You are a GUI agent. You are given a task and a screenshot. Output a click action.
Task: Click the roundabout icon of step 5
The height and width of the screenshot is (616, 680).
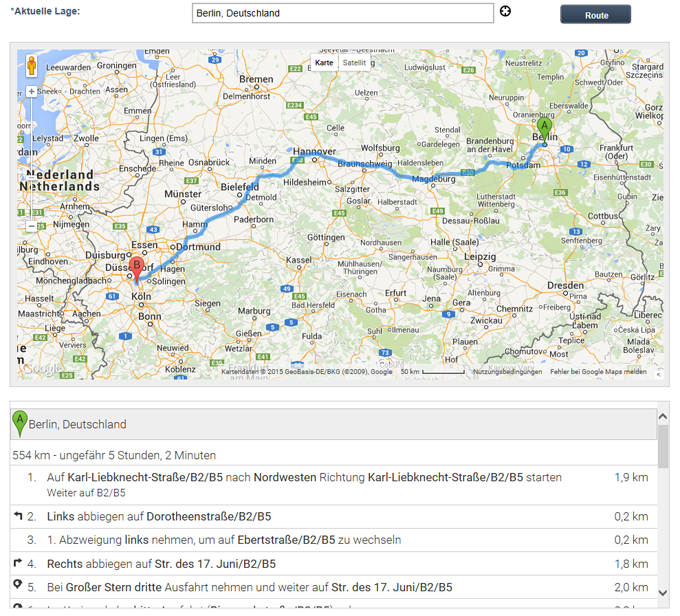point(18,584)
